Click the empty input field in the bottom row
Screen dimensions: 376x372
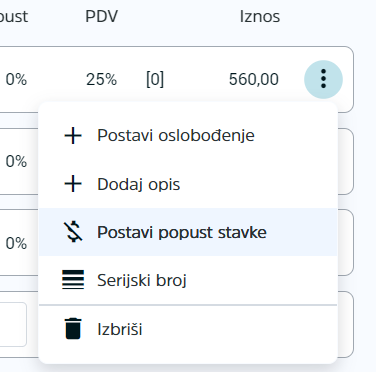pos(13,324)
